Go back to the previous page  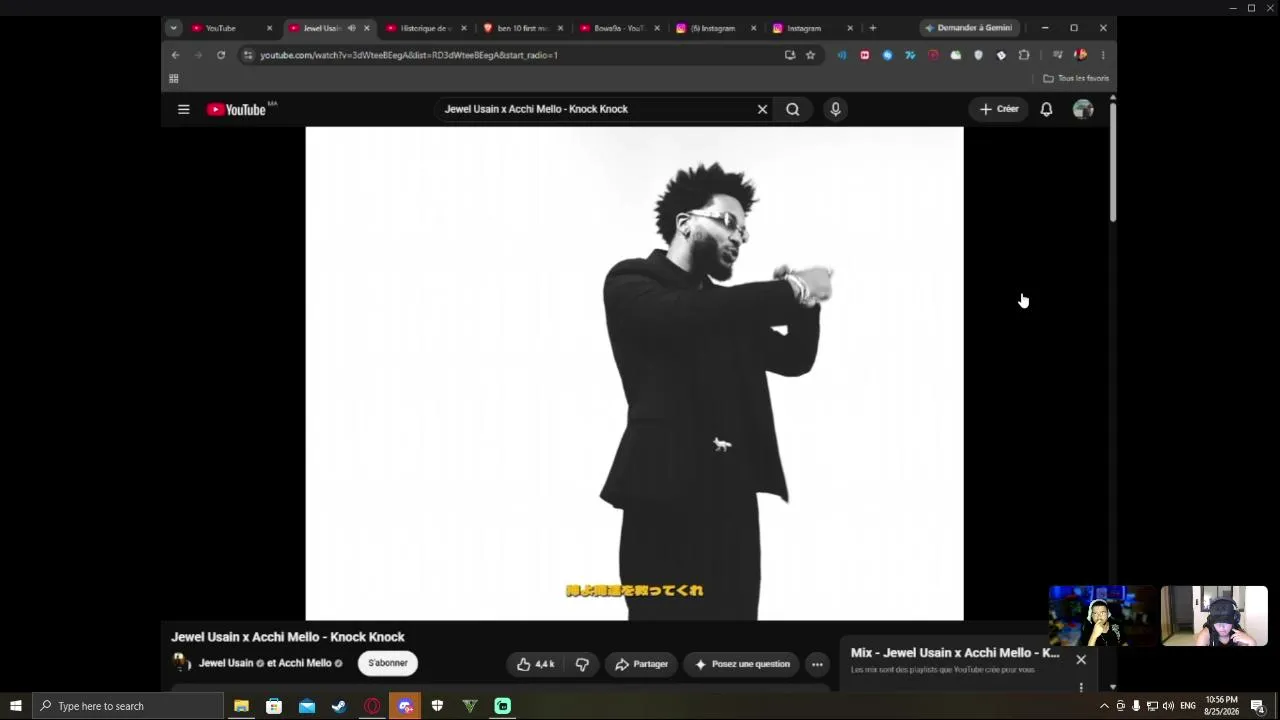(x=176, y=55)
